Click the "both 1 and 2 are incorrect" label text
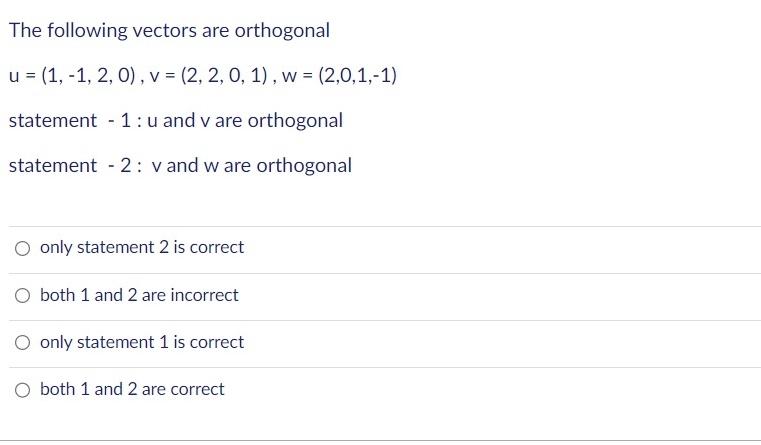Image resolution: width=761 pixels, height=445 pixels. coord(139,295)
